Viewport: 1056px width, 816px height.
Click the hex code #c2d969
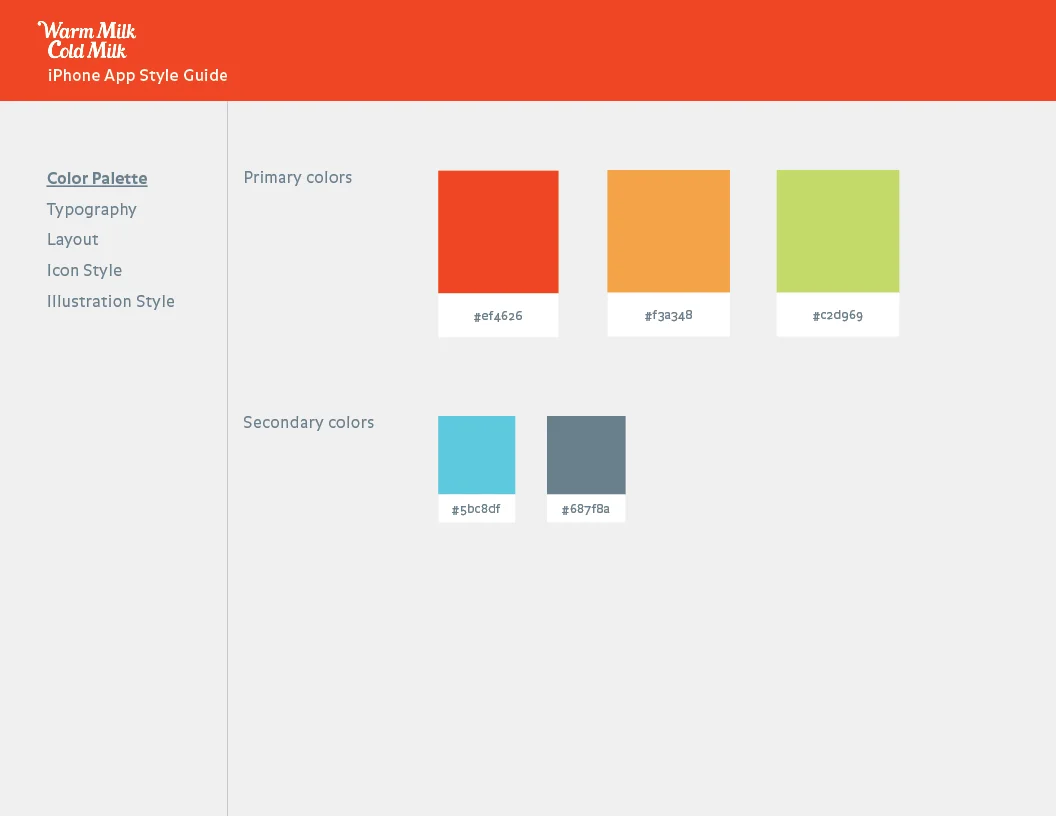[x=838, y=315]
